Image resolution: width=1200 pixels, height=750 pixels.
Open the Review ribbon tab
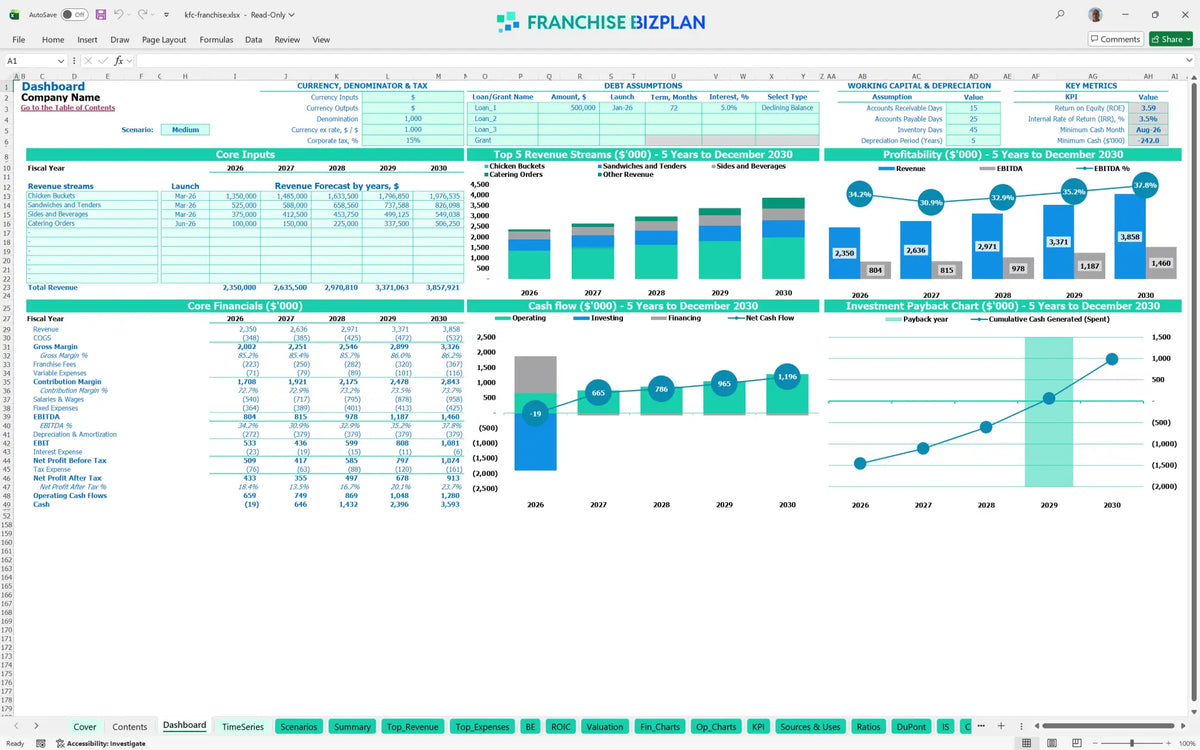287,40
